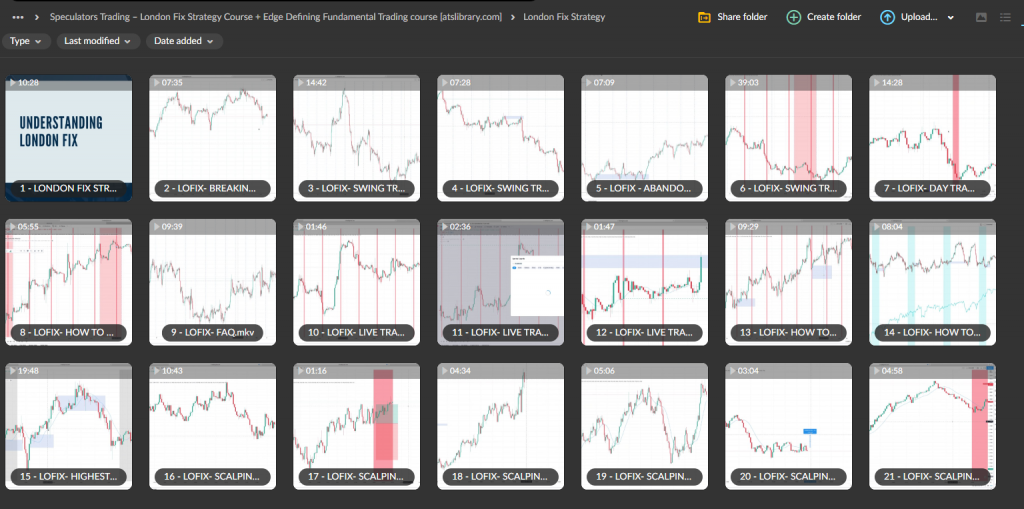Click the 39:03 duration on video 6
The width and height of the screenshot is (1024, 509).
tap(747, 83)
